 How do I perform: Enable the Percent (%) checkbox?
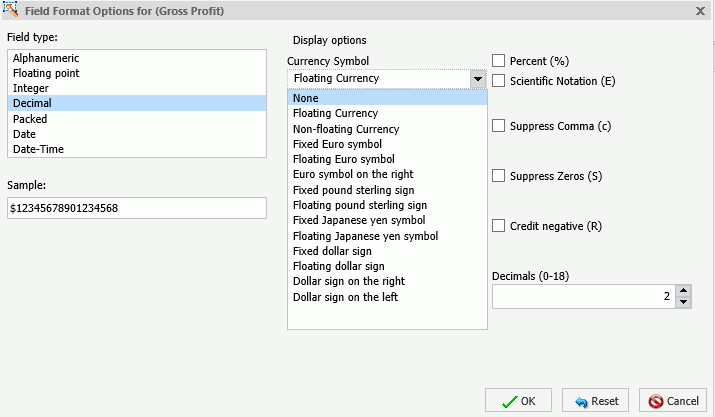(498, 61)
